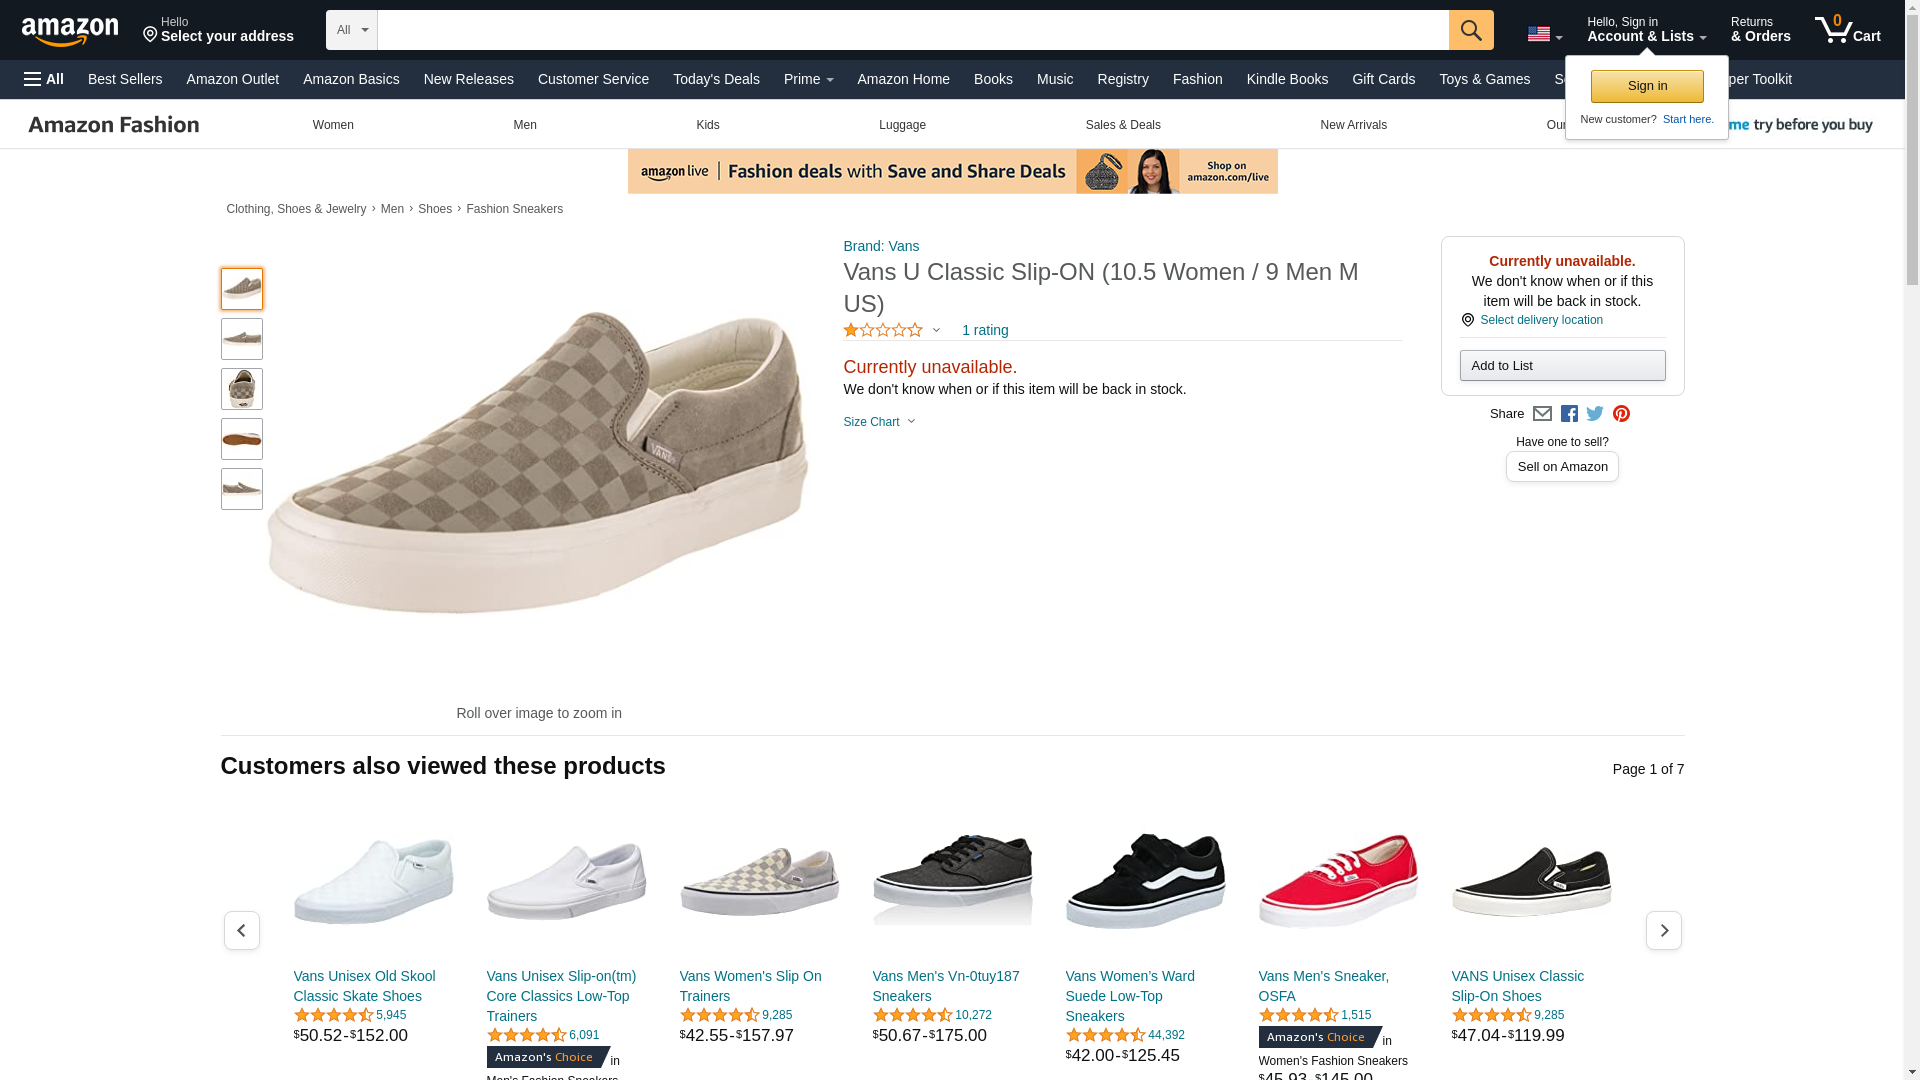Select the shoe sole thumbnail image
Viewport: 1920px width, 1080px height.
point(242,439)
